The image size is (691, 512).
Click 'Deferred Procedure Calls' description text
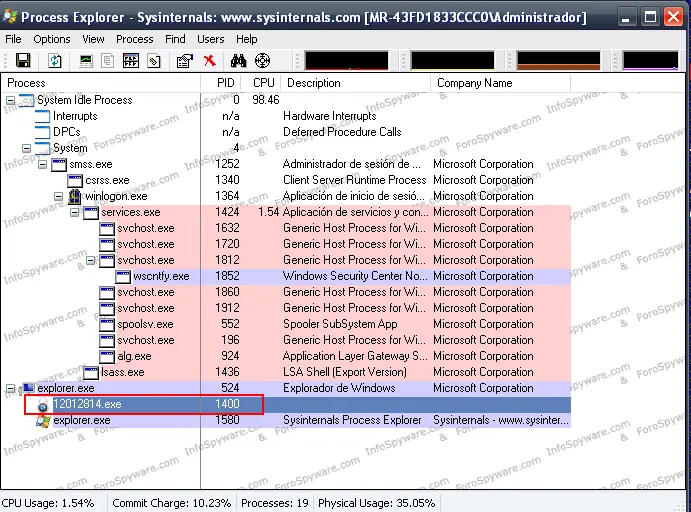coord(342,132)
